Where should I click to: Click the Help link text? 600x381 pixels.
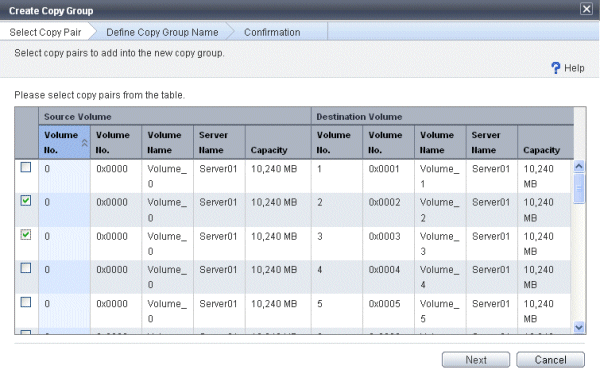point(574,68)
